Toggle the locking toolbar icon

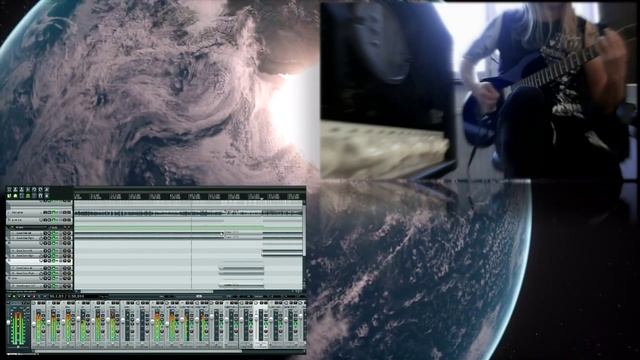(x=47, y=196)
